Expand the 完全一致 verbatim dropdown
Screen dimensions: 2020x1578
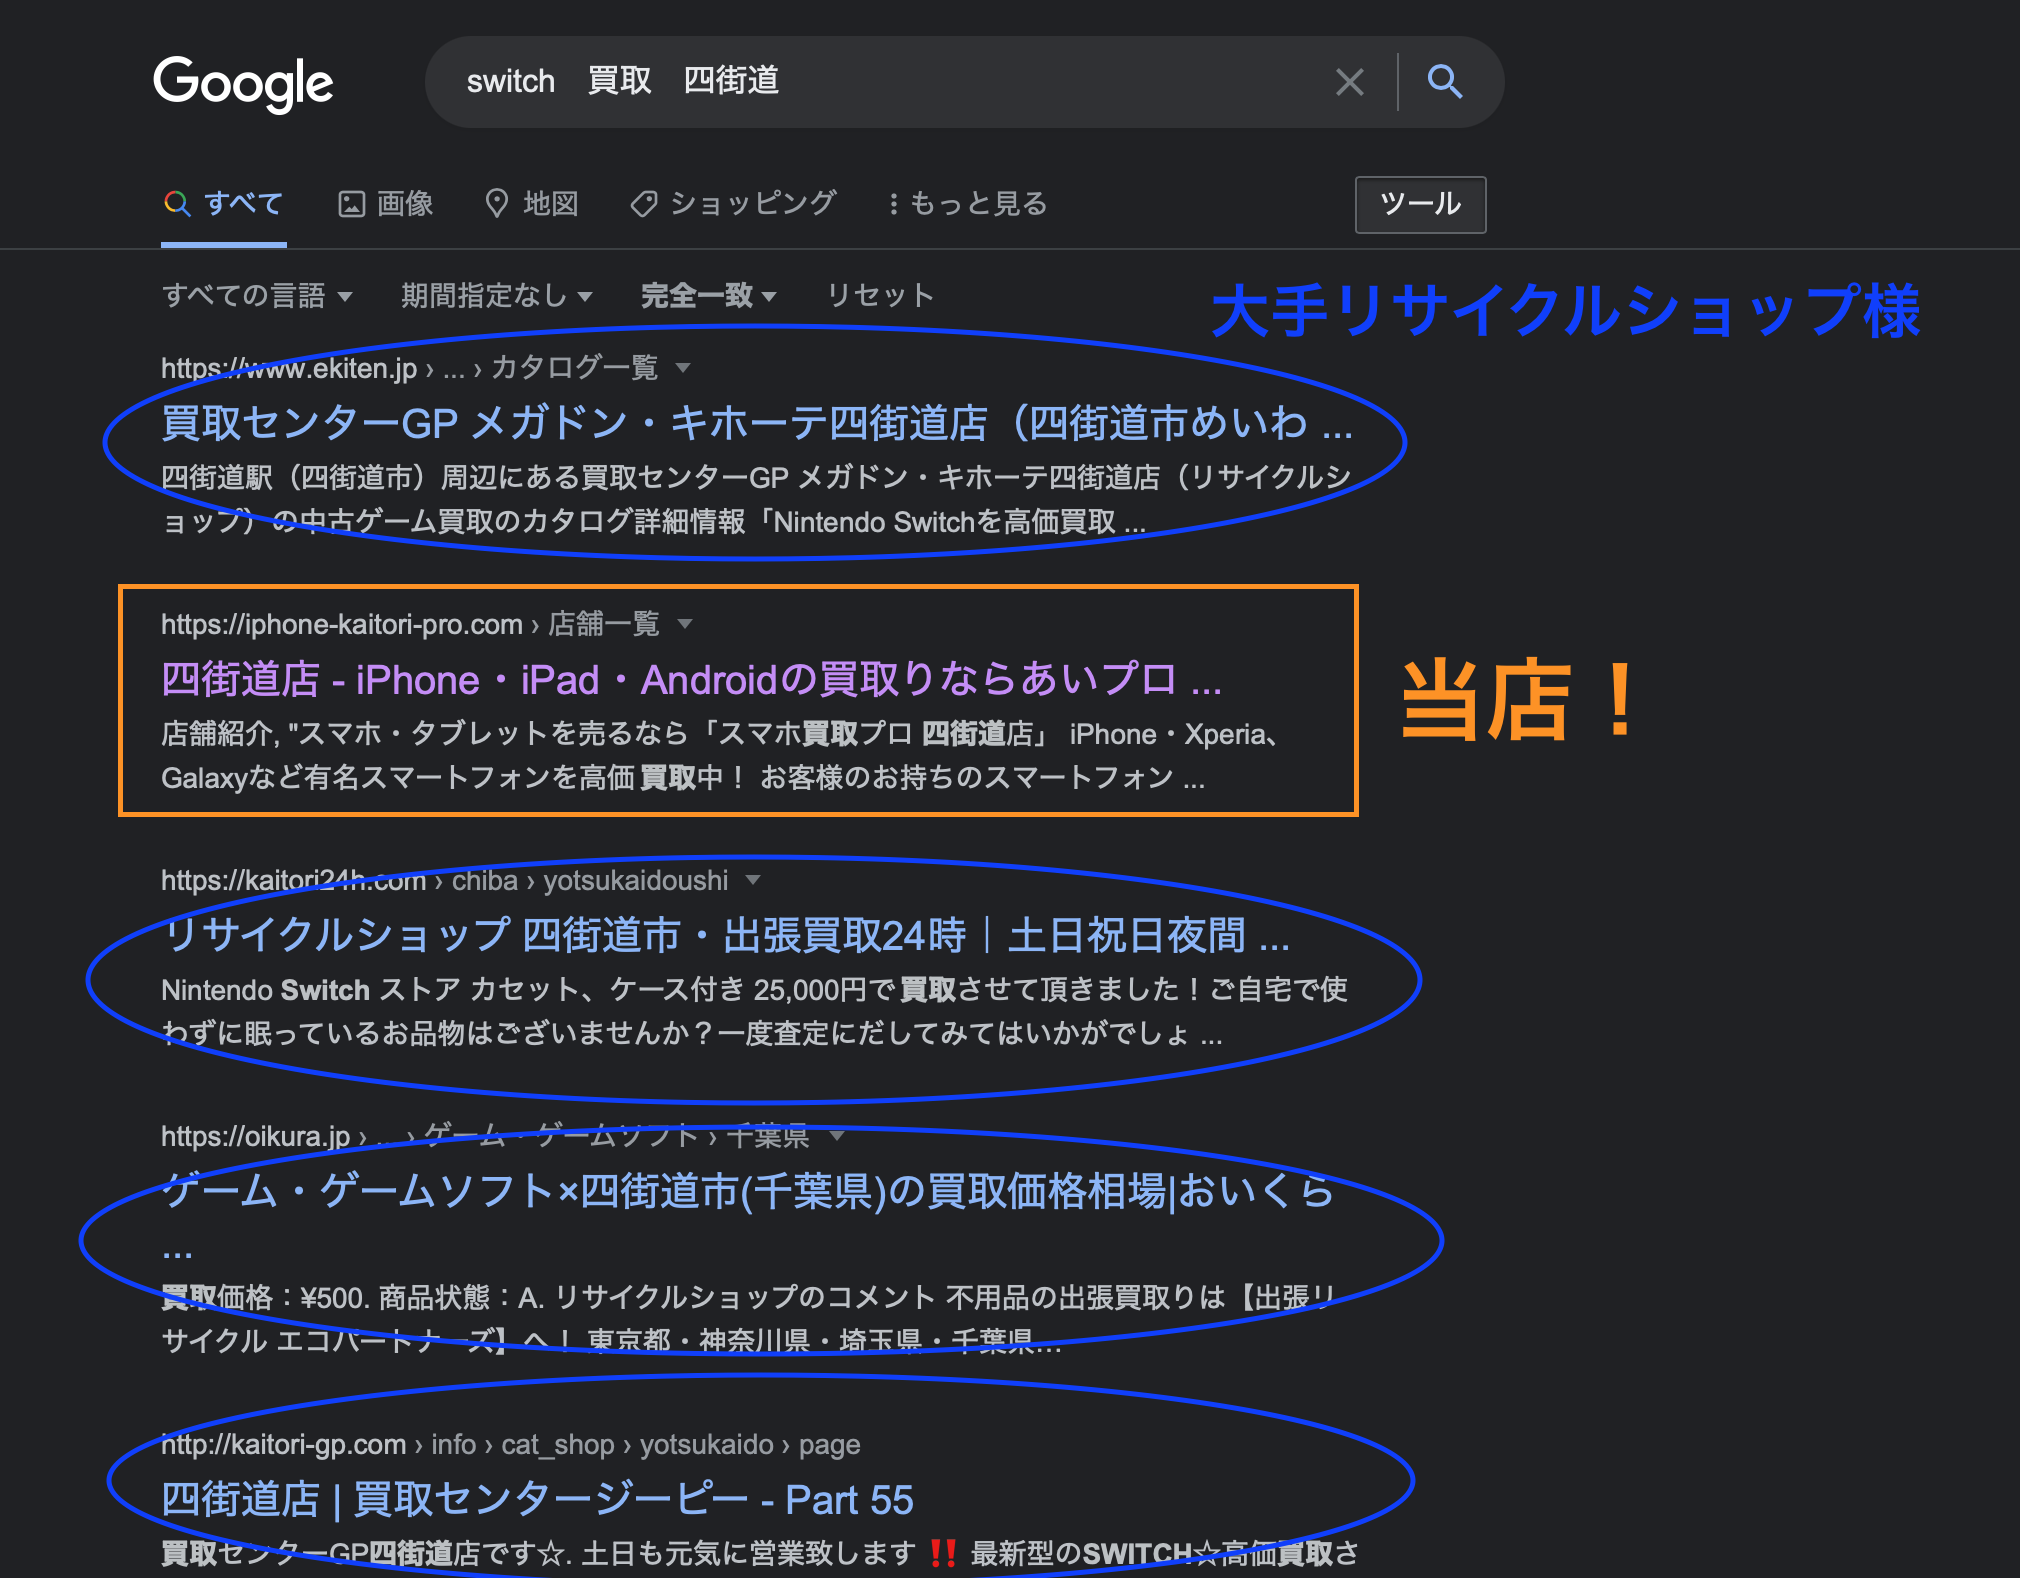[708, 296]
